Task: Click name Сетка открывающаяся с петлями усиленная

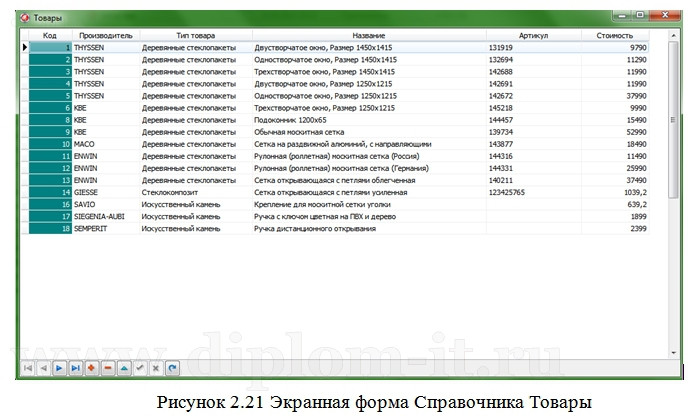Action: coord(369,192)
